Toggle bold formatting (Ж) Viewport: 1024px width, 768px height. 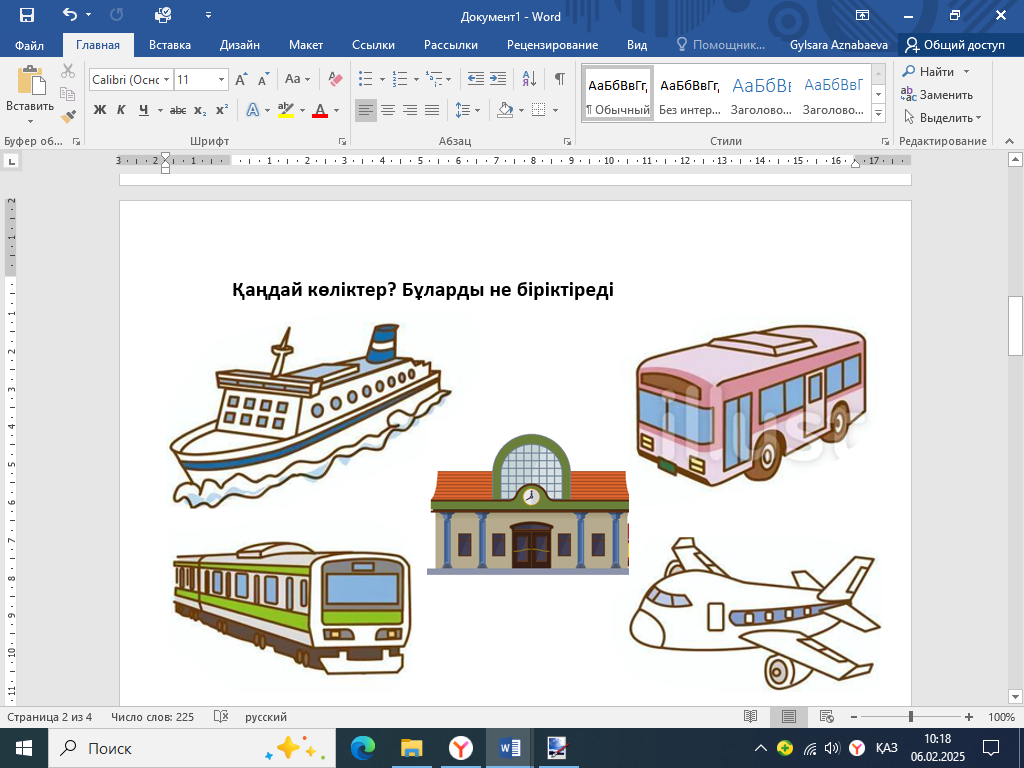pyautogui.click(x=99, y=110)
